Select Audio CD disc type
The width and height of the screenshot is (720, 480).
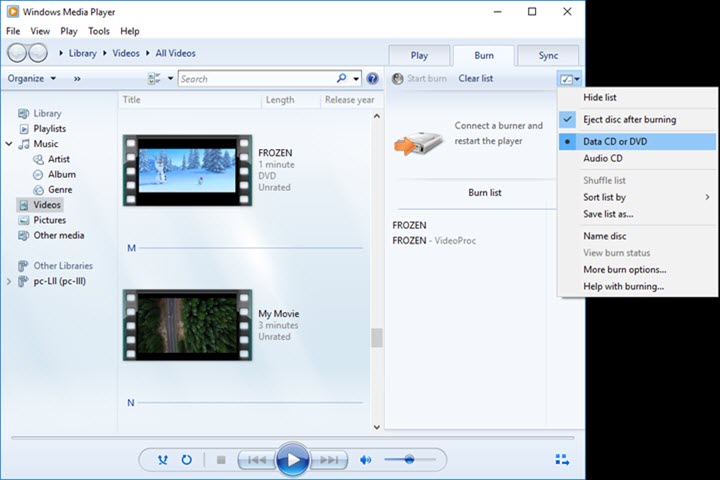tap(603, 158)
